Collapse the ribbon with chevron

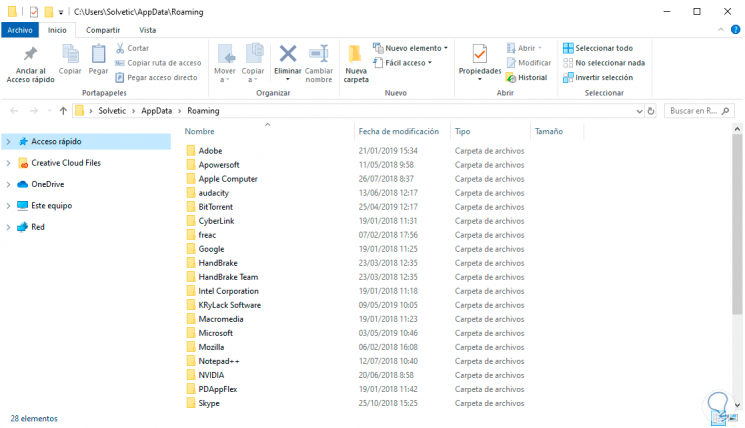coord(721,29)
